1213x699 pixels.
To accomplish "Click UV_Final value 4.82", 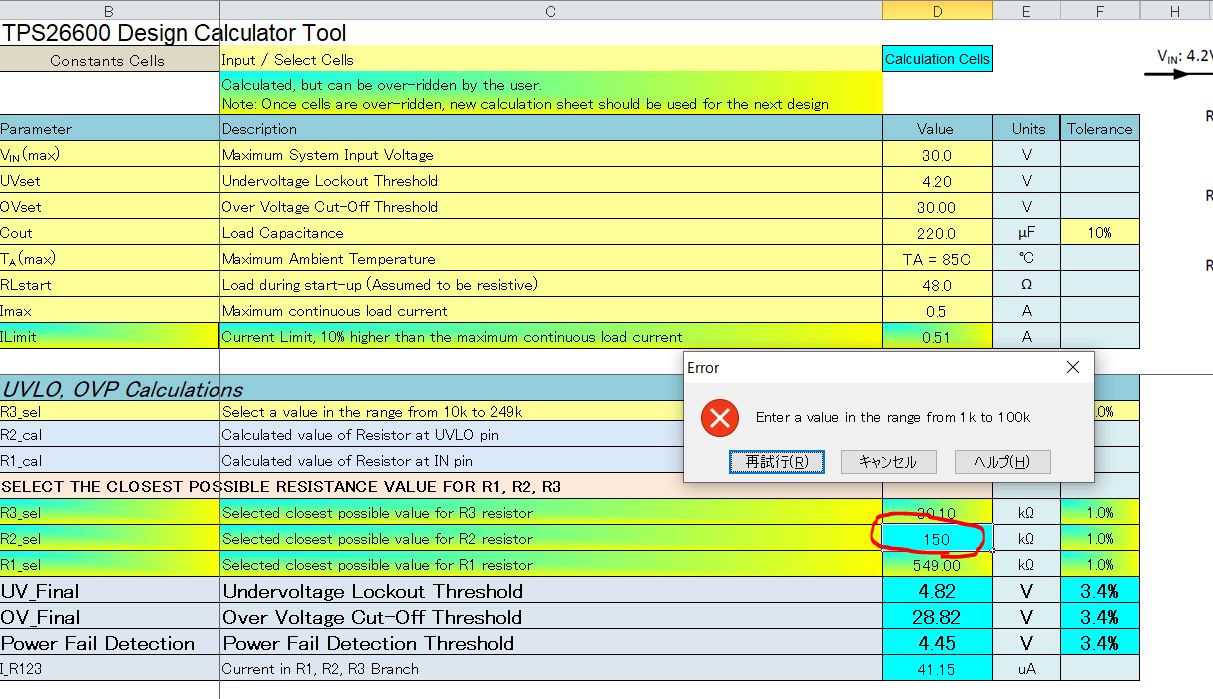I will coord(937,591).
